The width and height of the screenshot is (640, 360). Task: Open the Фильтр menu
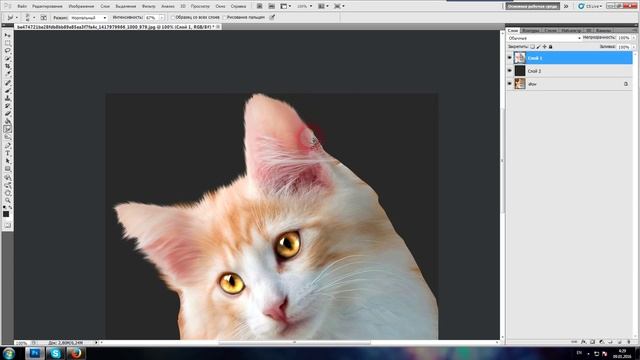click(149, 6)
